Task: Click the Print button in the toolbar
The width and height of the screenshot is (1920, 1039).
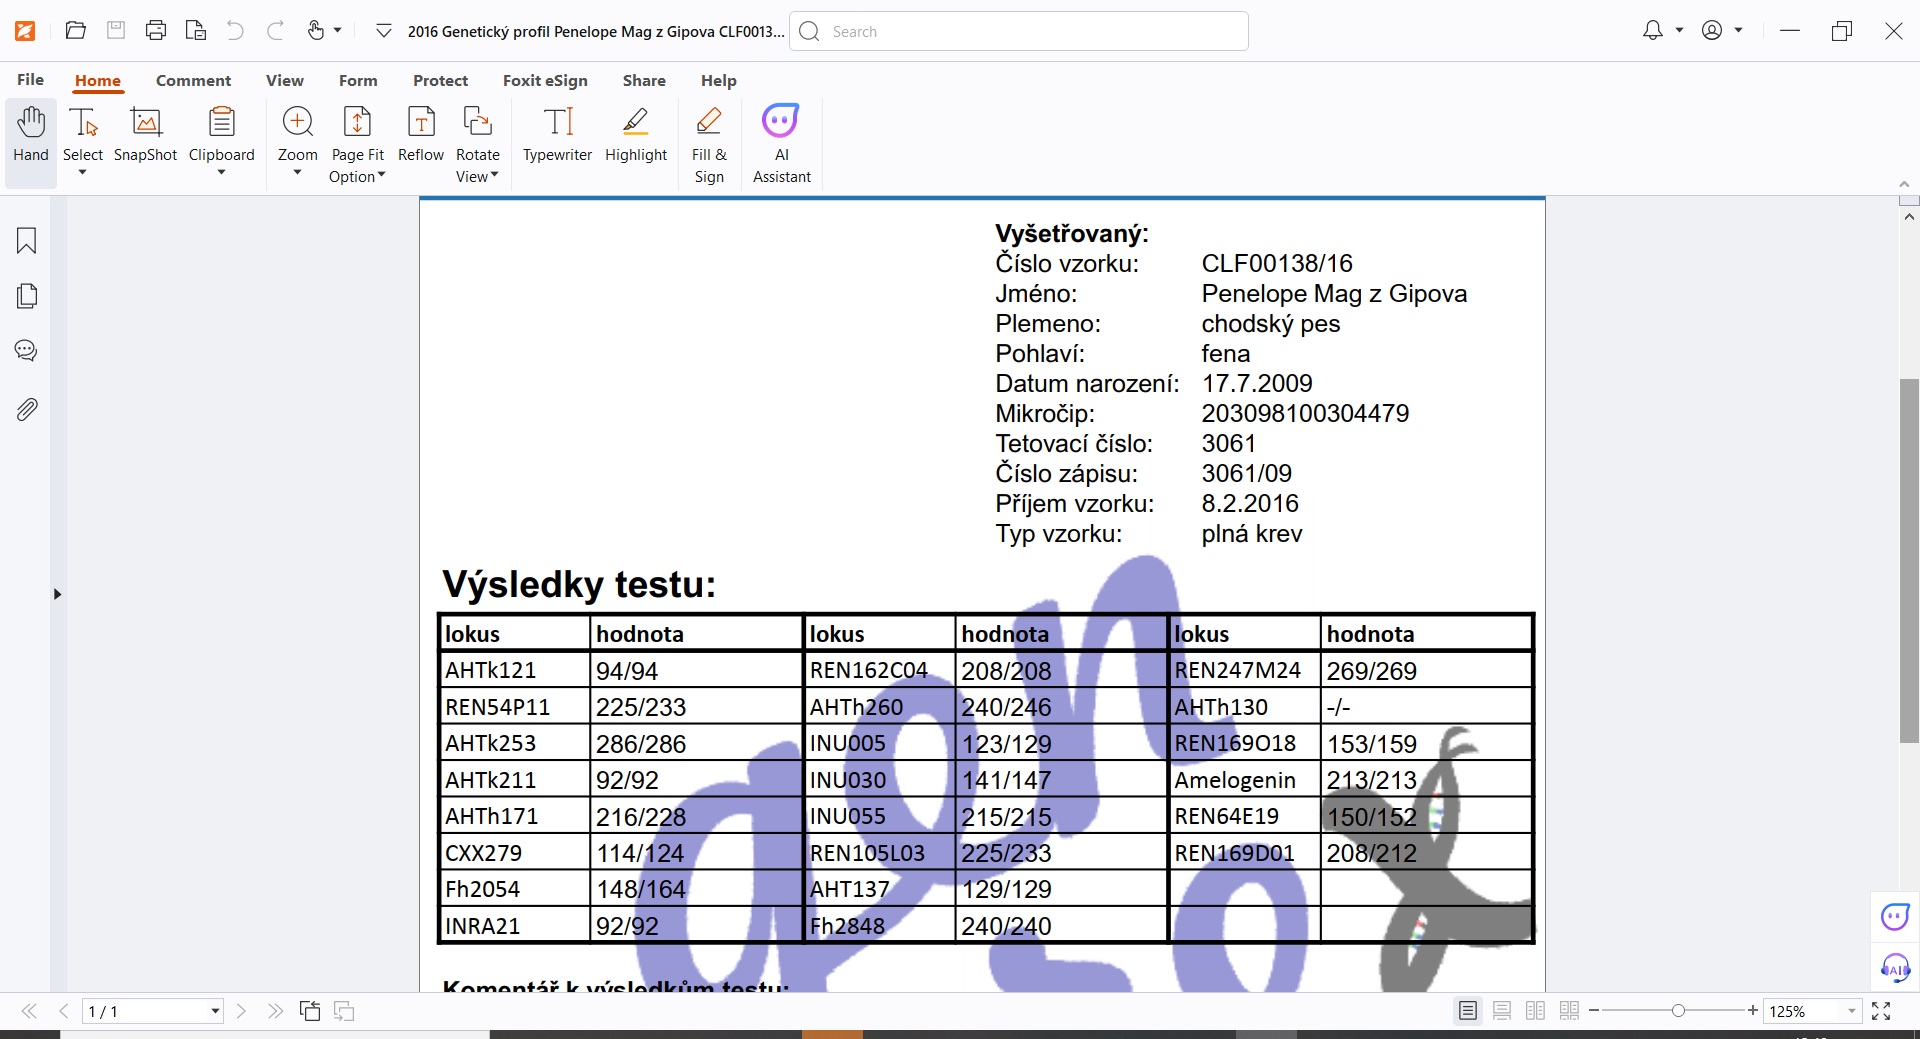Action: tap(155, 31)
